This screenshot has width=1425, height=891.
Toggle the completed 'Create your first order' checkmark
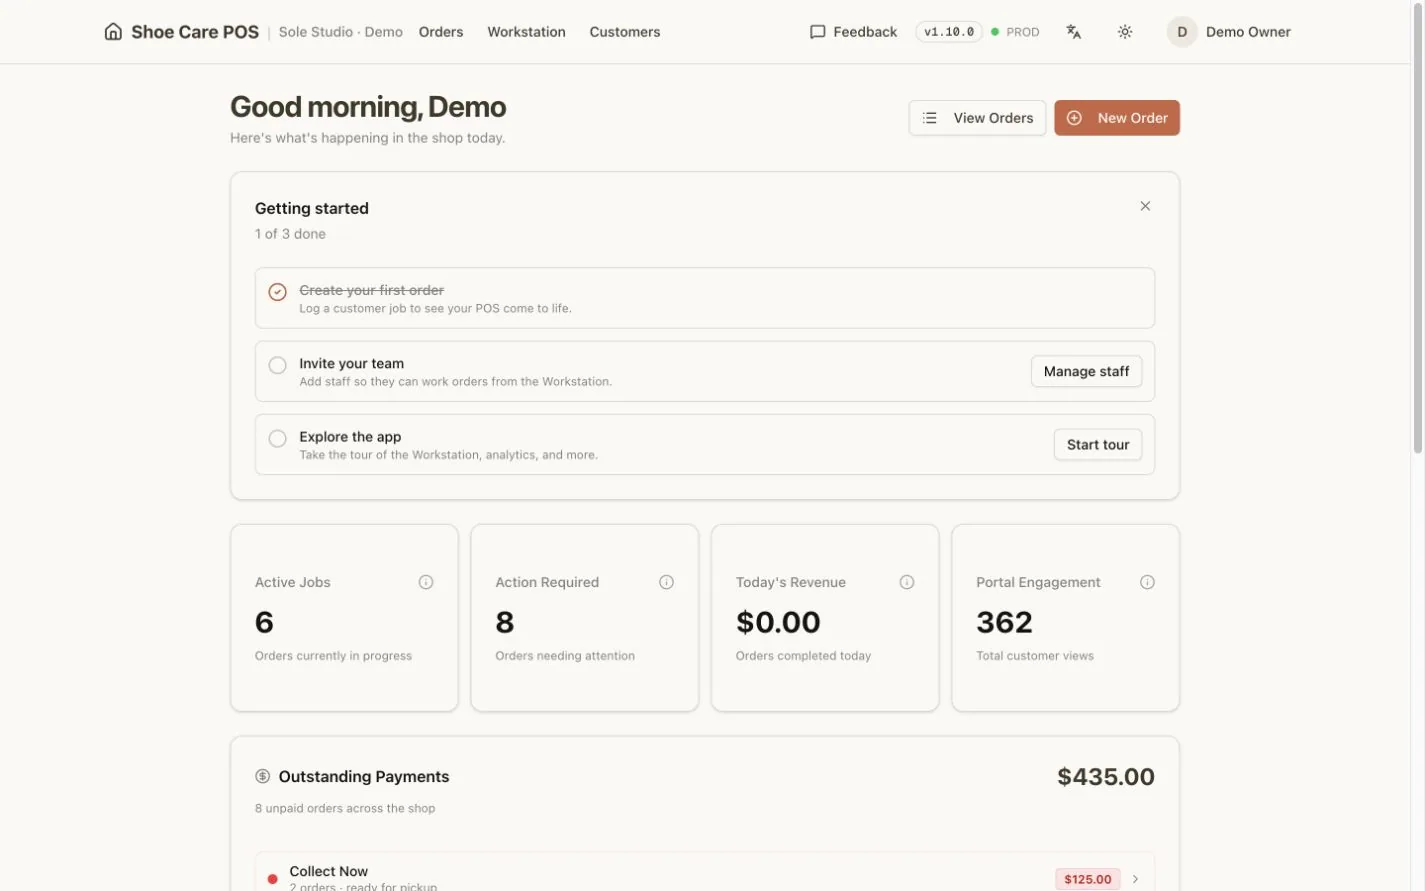click(x=278, y=292)
